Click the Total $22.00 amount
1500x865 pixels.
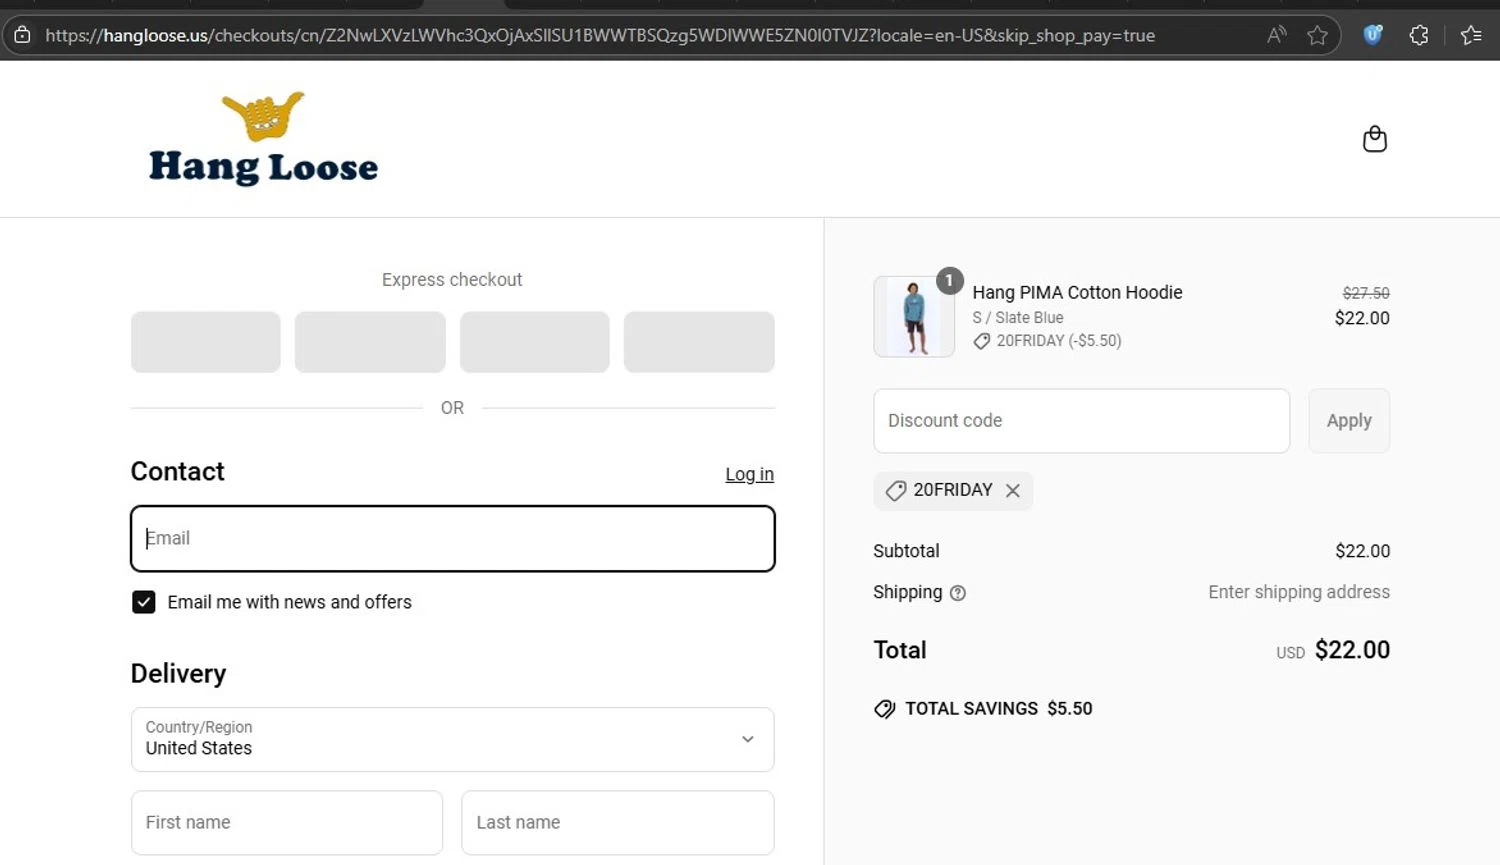pos(1352,650)
